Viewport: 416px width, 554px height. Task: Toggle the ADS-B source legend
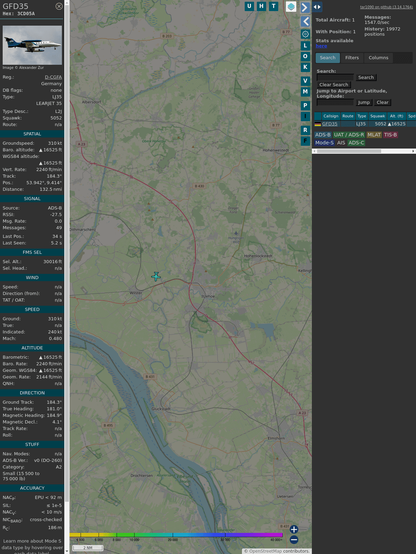(322, 135)
